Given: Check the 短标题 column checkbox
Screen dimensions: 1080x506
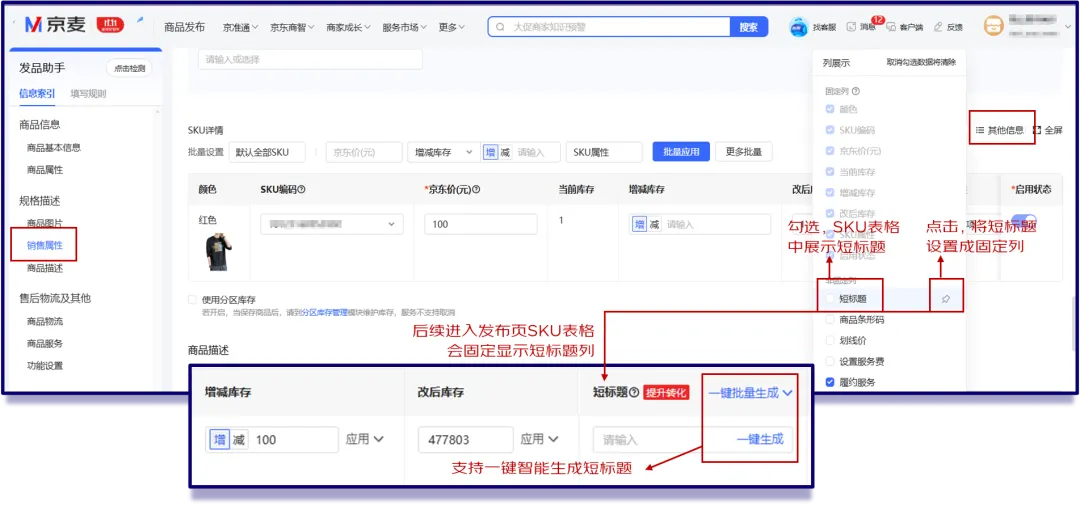Looking at the screenshot, I should pyautogui.click(x=830, y=299).
